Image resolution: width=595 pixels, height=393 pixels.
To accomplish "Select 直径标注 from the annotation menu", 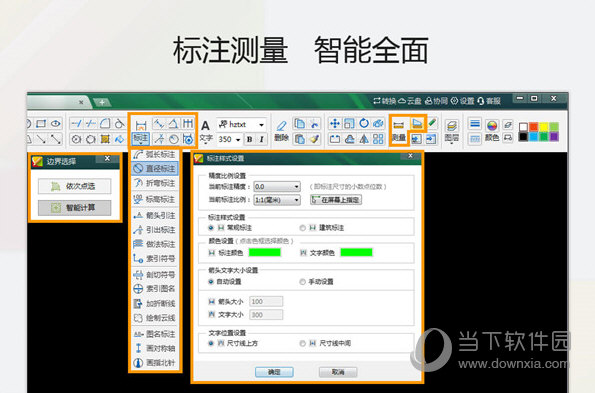I will pos(155,168).
